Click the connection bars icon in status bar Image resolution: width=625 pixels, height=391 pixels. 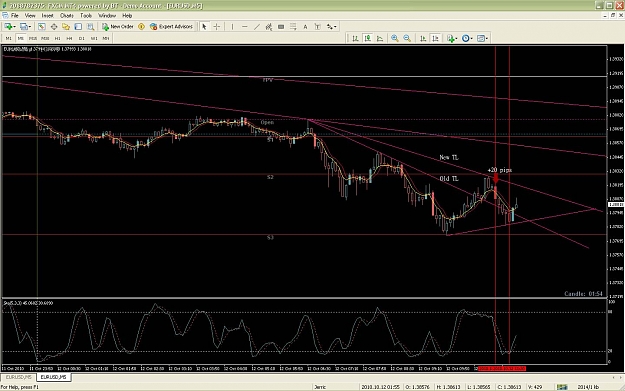click(x=562, y=387)
